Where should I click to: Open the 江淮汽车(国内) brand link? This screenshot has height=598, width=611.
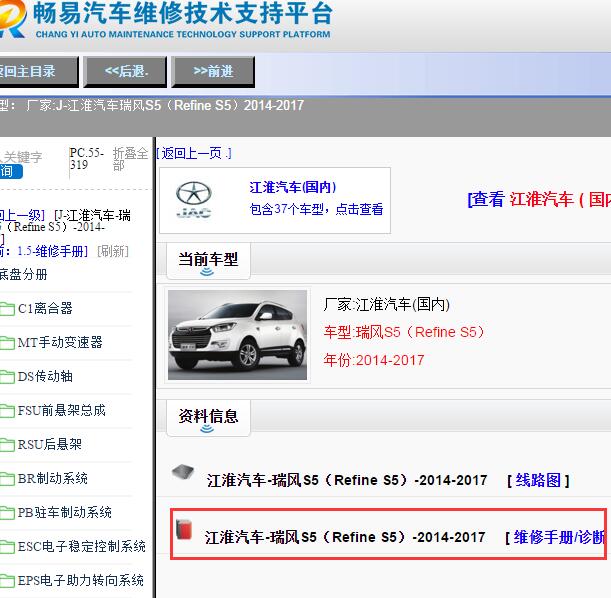point(293,187)
